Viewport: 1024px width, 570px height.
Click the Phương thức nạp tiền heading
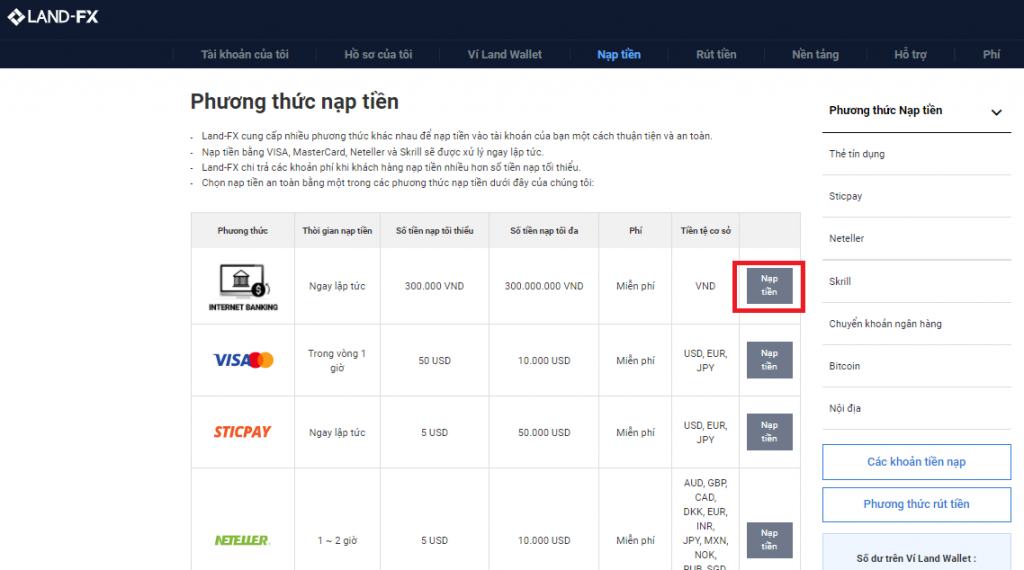coord(295,102)
